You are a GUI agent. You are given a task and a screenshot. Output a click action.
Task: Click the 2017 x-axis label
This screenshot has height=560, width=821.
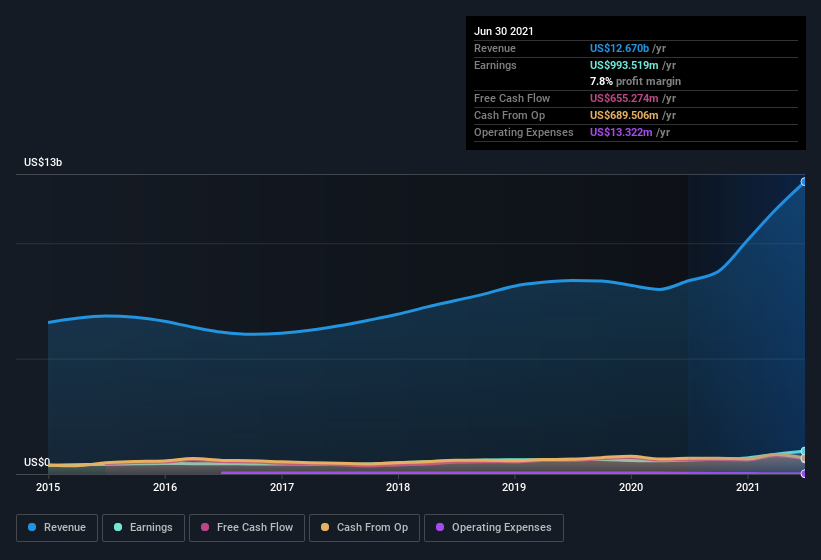(282, 487)
